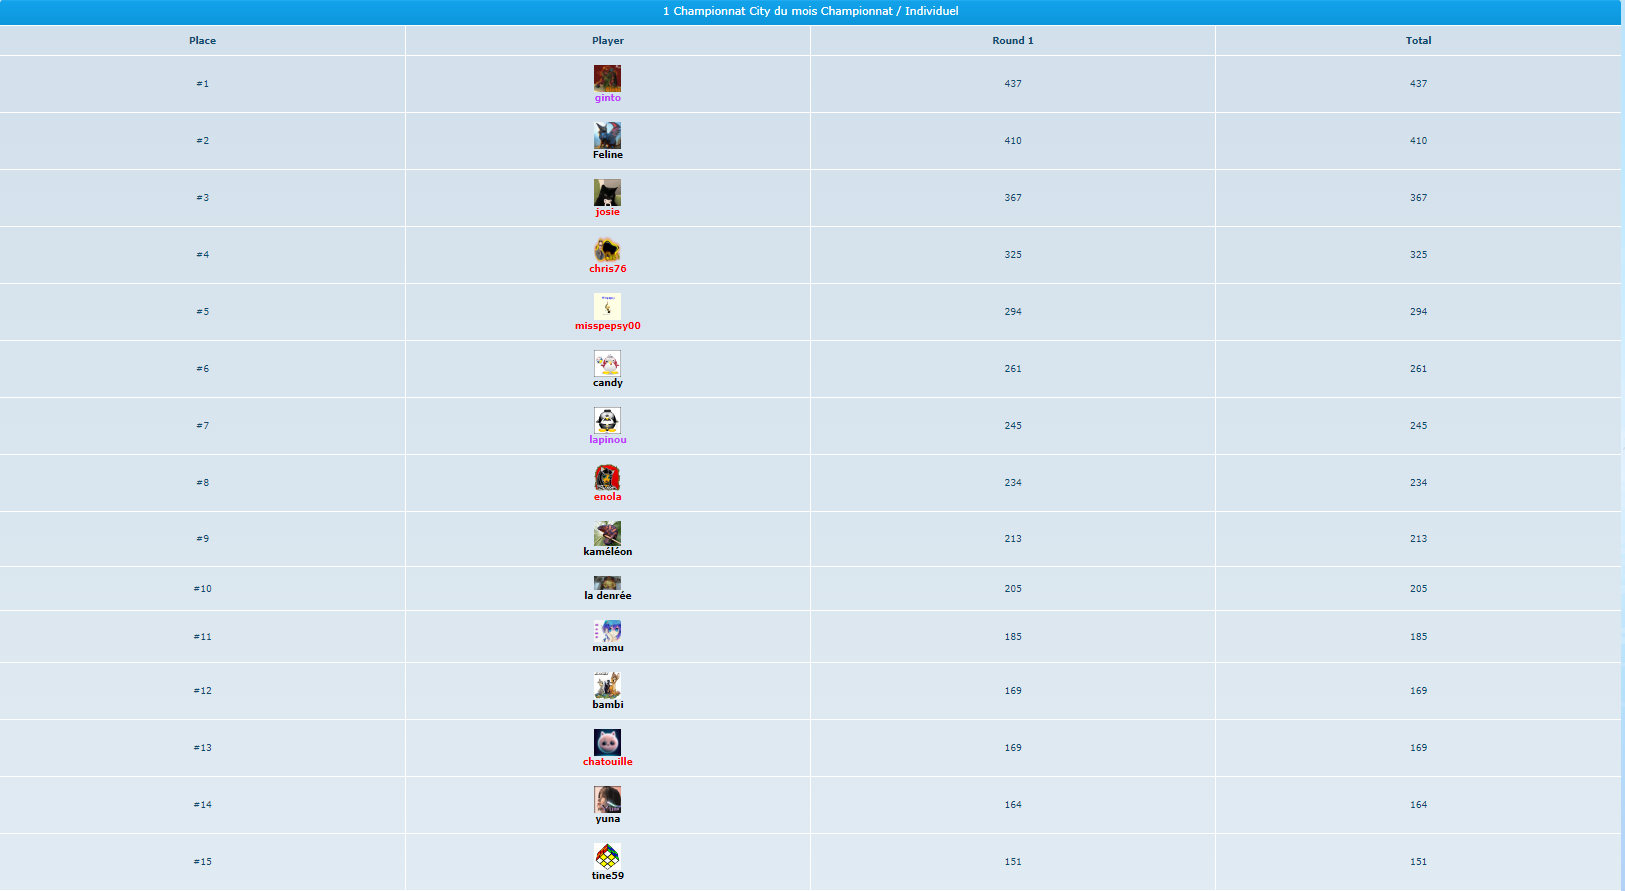Open josie's black cat avatar
Image resolution: width=1625 pixels, height=891 pixels.
[x=607, y=192]
